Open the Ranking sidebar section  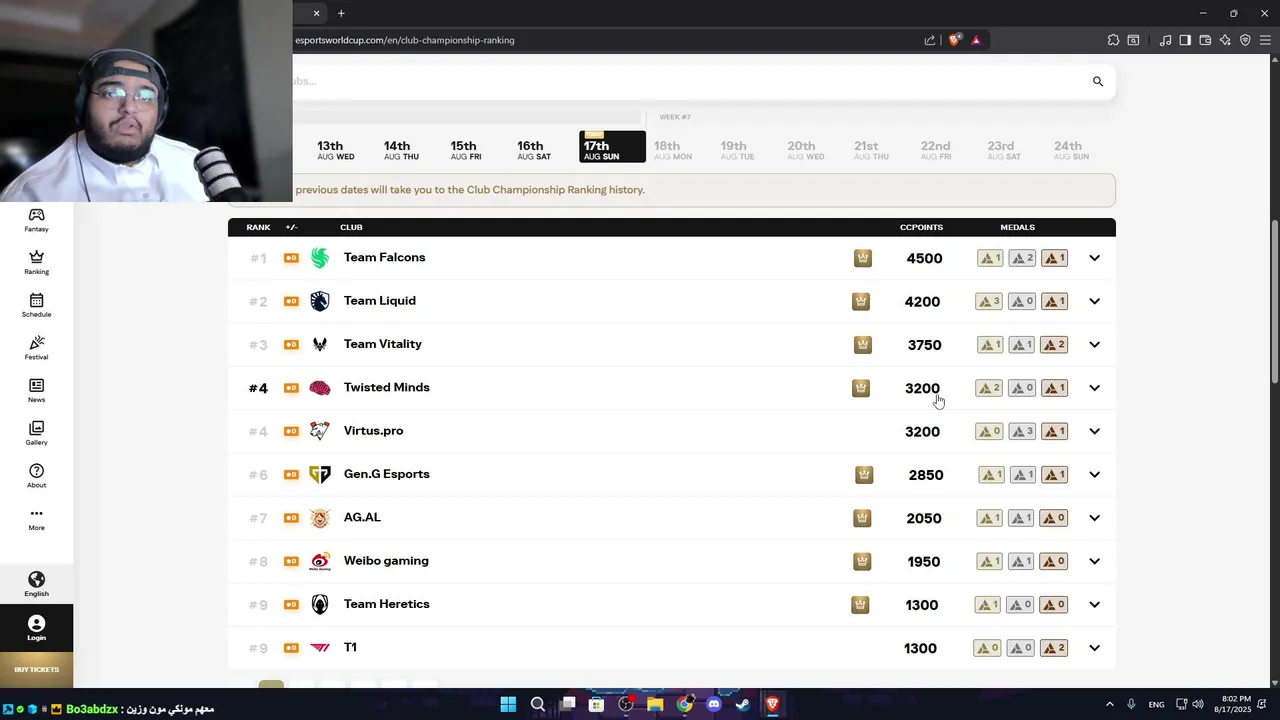pyautogui.click(x=36, y=263)
